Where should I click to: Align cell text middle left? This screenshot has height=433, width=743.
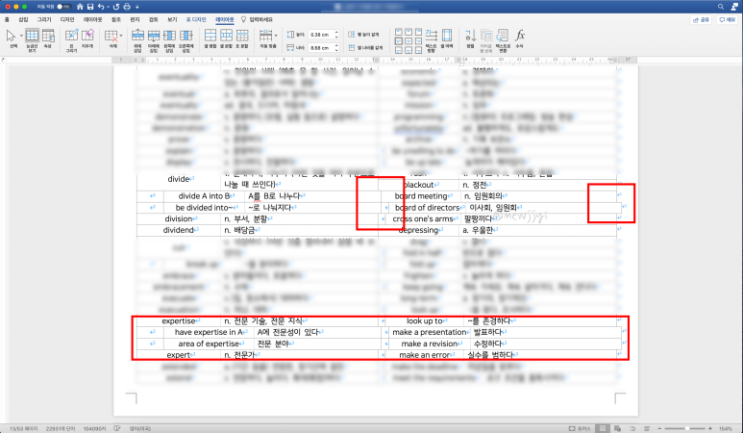click(399, 41)
